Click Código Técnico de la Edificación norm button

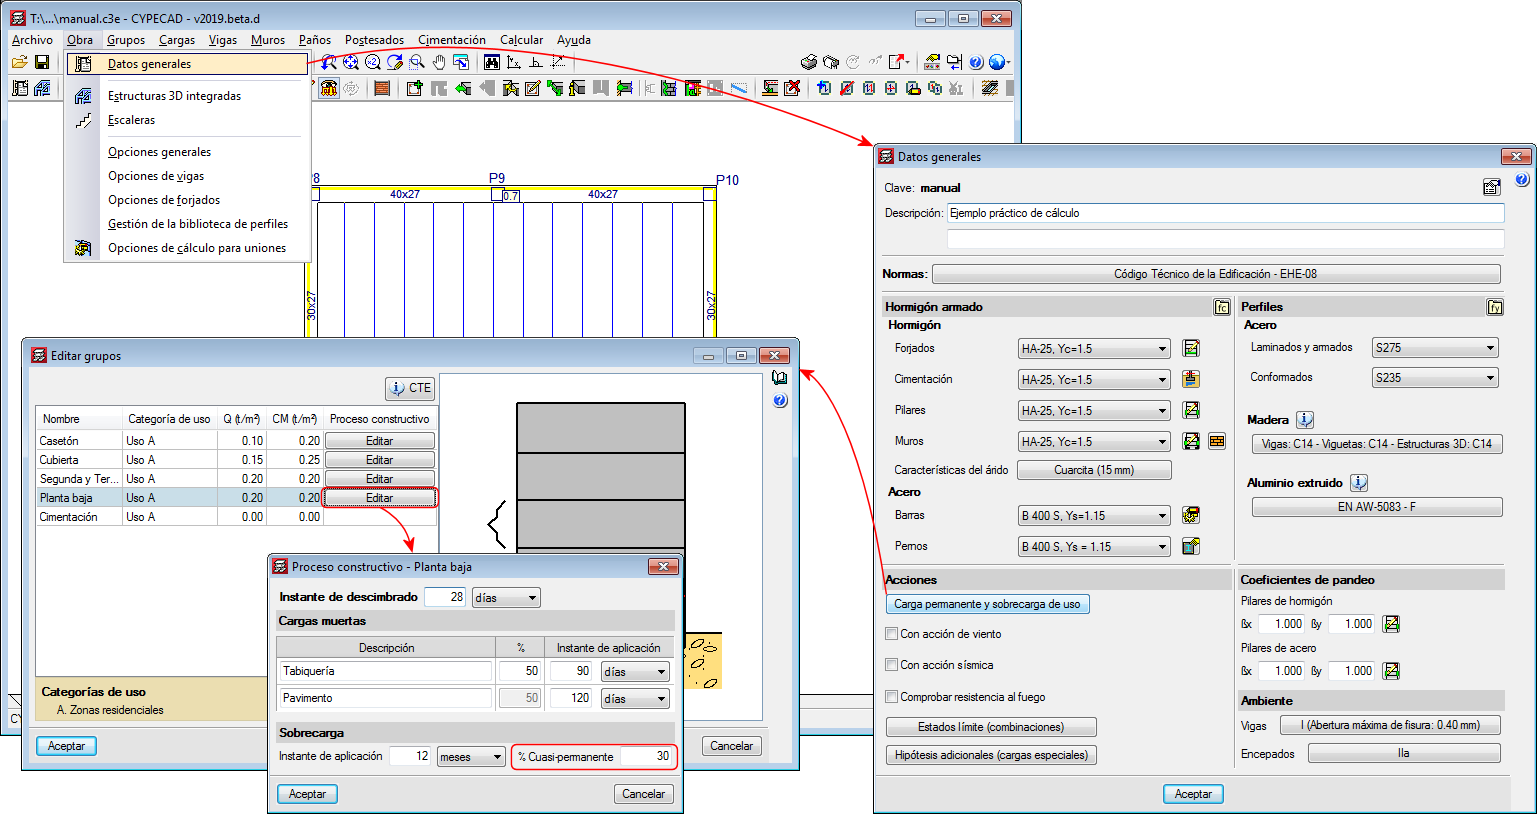click(x=1216, y=274)
